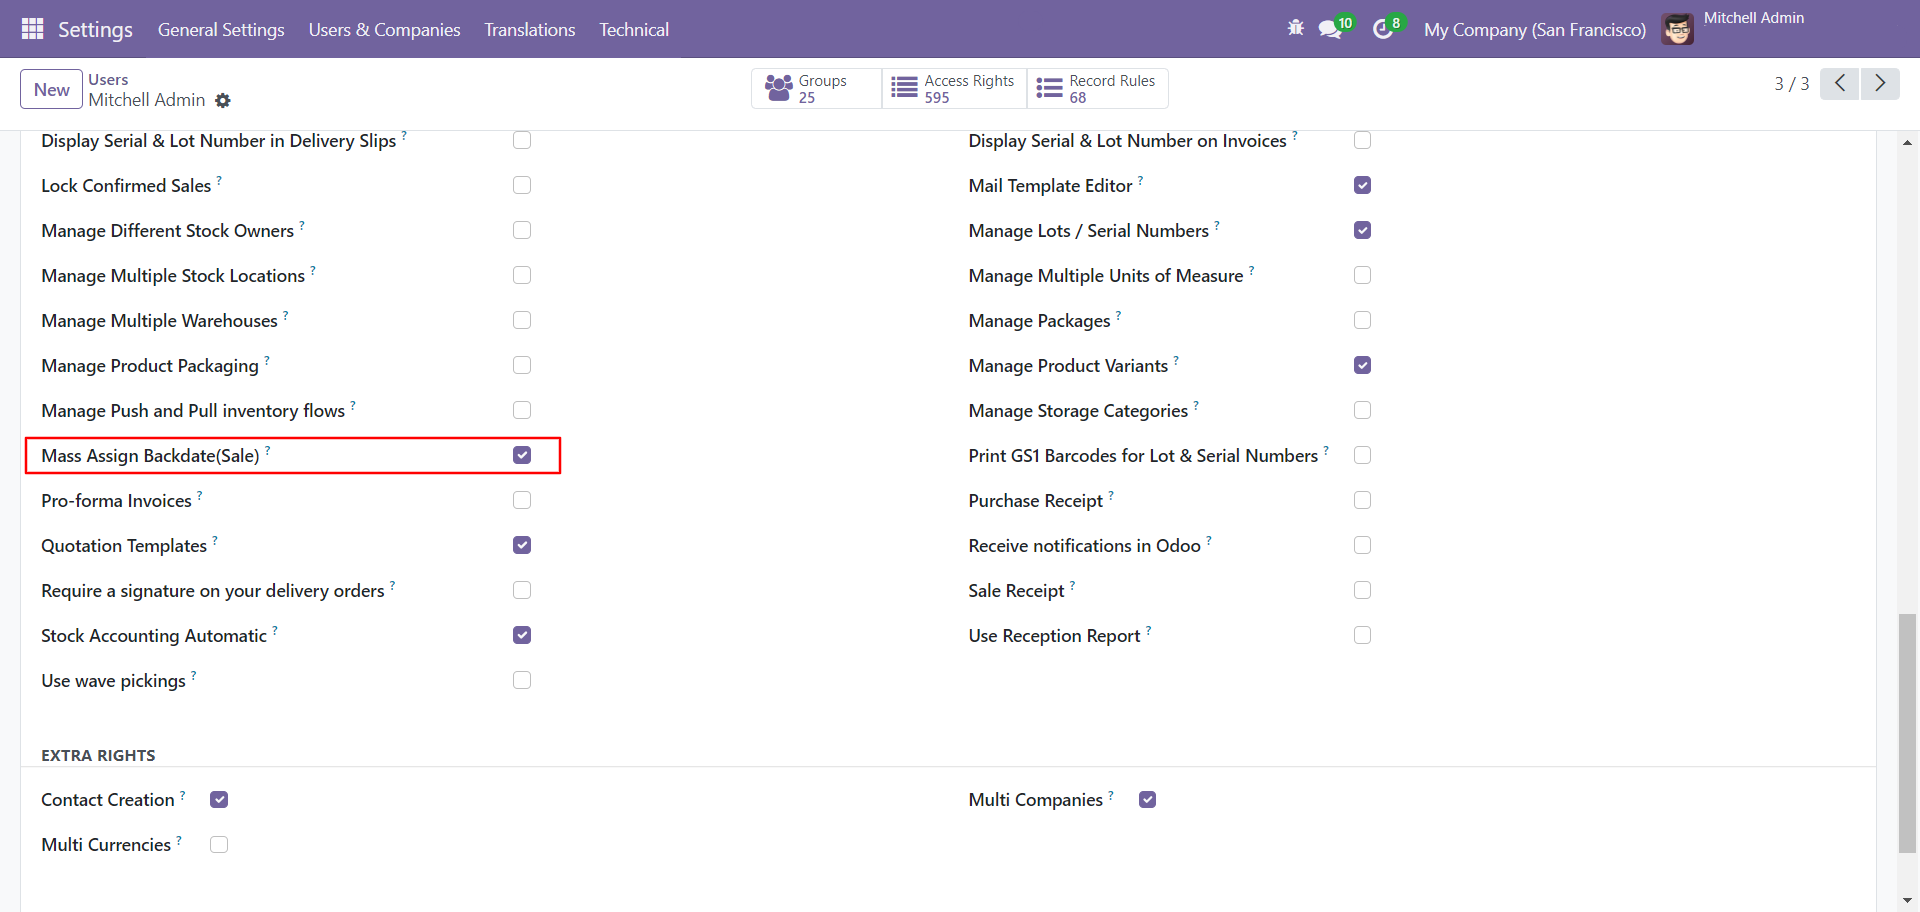This screenshot has height=912, width=1920.
Task: Click the Users breadcrumb link
Action: [x=108, y=79]
